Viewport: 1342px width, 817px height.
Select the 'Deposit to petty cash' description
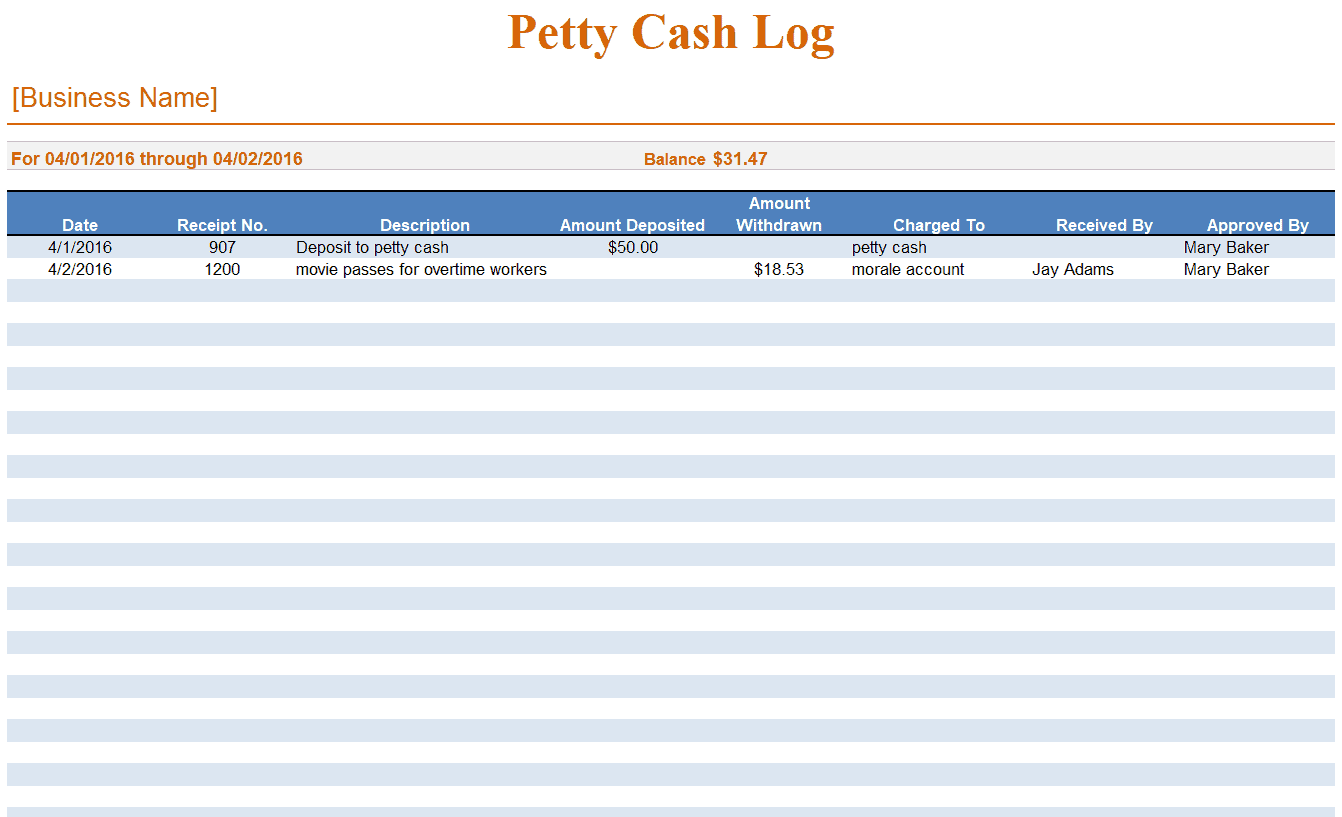pyautogui.click(x=372, y=247)
